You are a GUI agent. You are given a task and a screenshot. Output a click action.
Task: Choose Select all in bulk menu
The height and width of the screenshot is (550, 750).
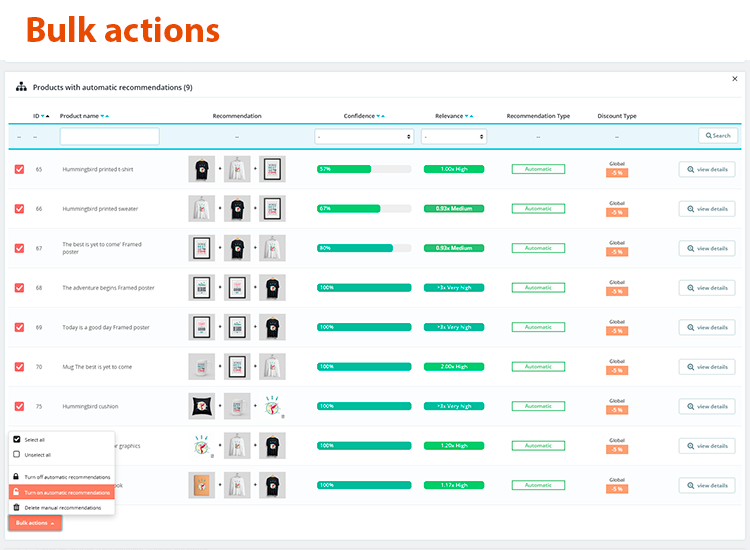(61, 440)
